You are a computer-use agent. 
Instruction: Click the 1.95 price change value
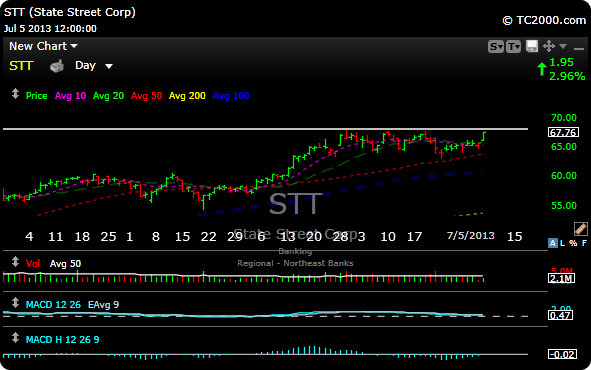[x=561, y=62]
